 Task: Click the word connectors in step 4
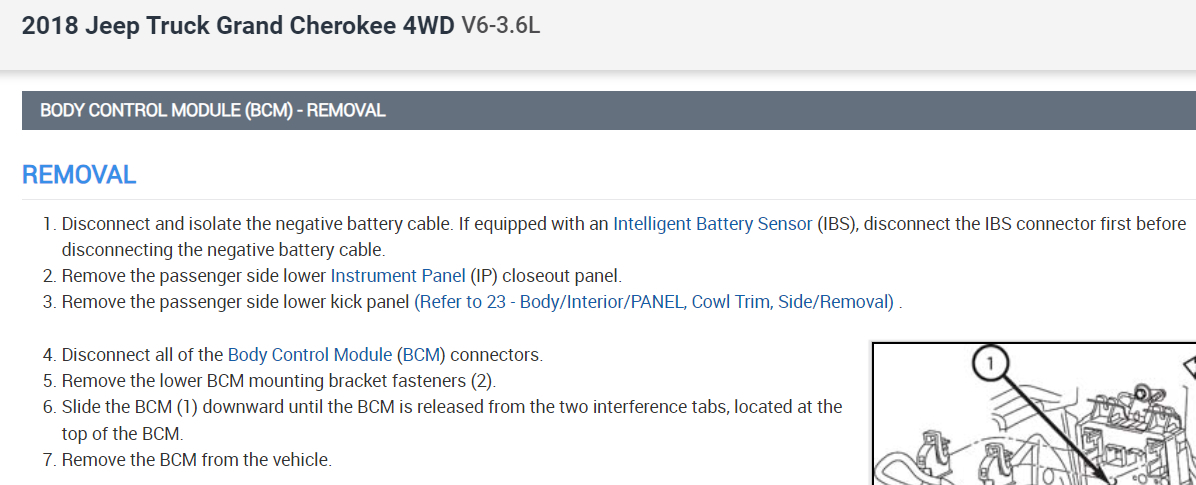pos(496,354)
